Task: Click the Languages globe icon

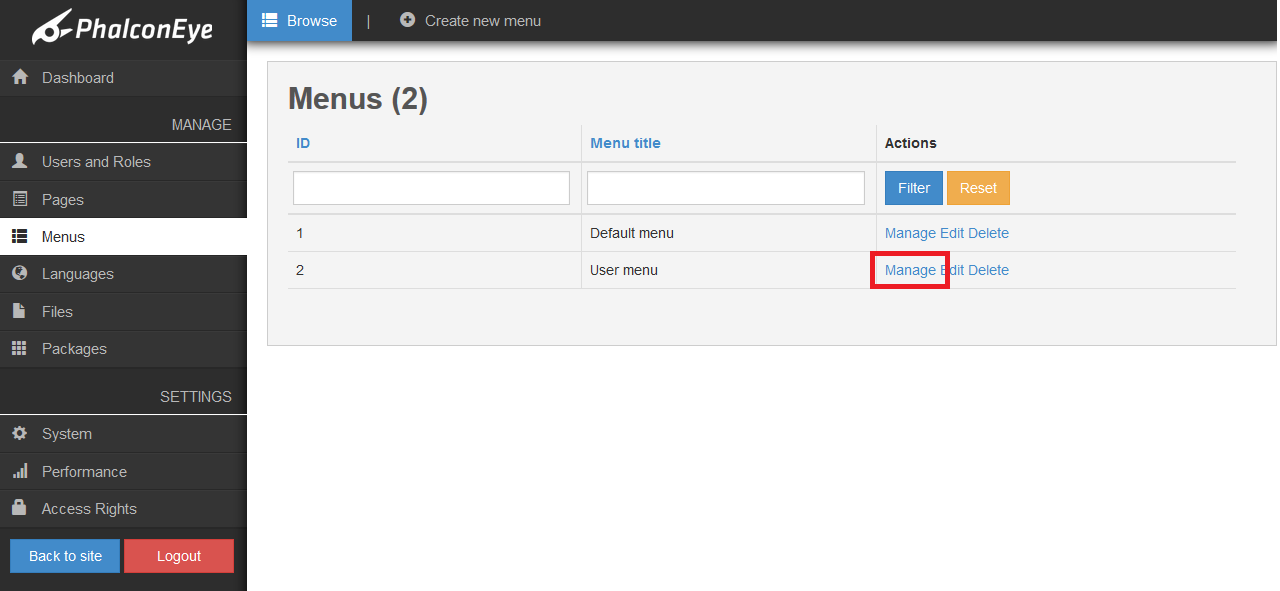Action: click(x=19, y=273)
